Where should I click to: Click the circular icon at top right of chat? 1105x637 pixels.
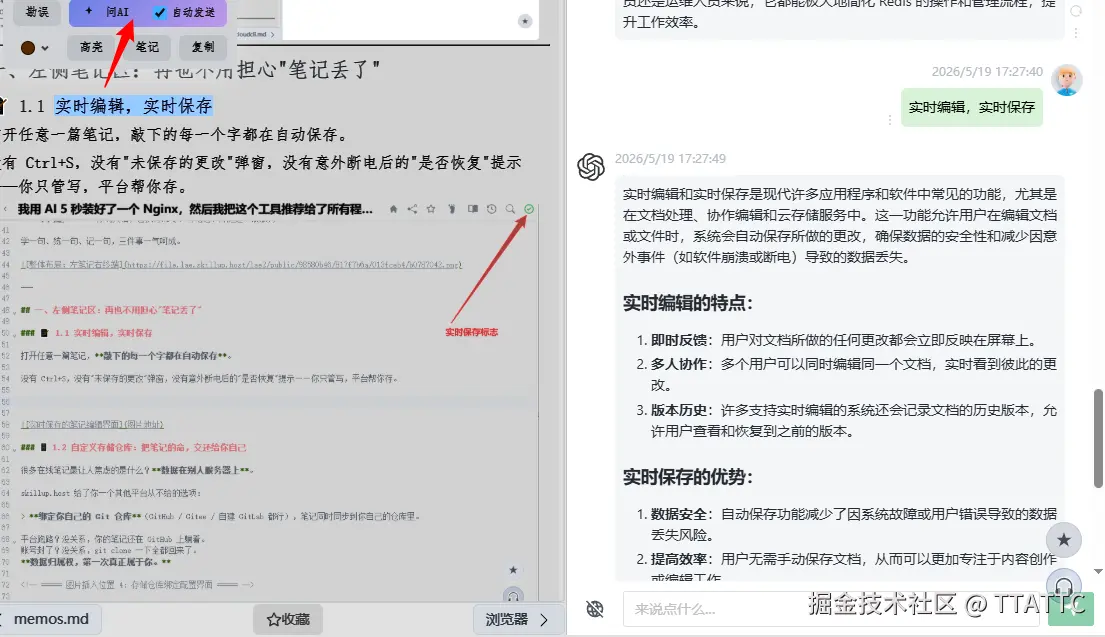(1076, 11)
